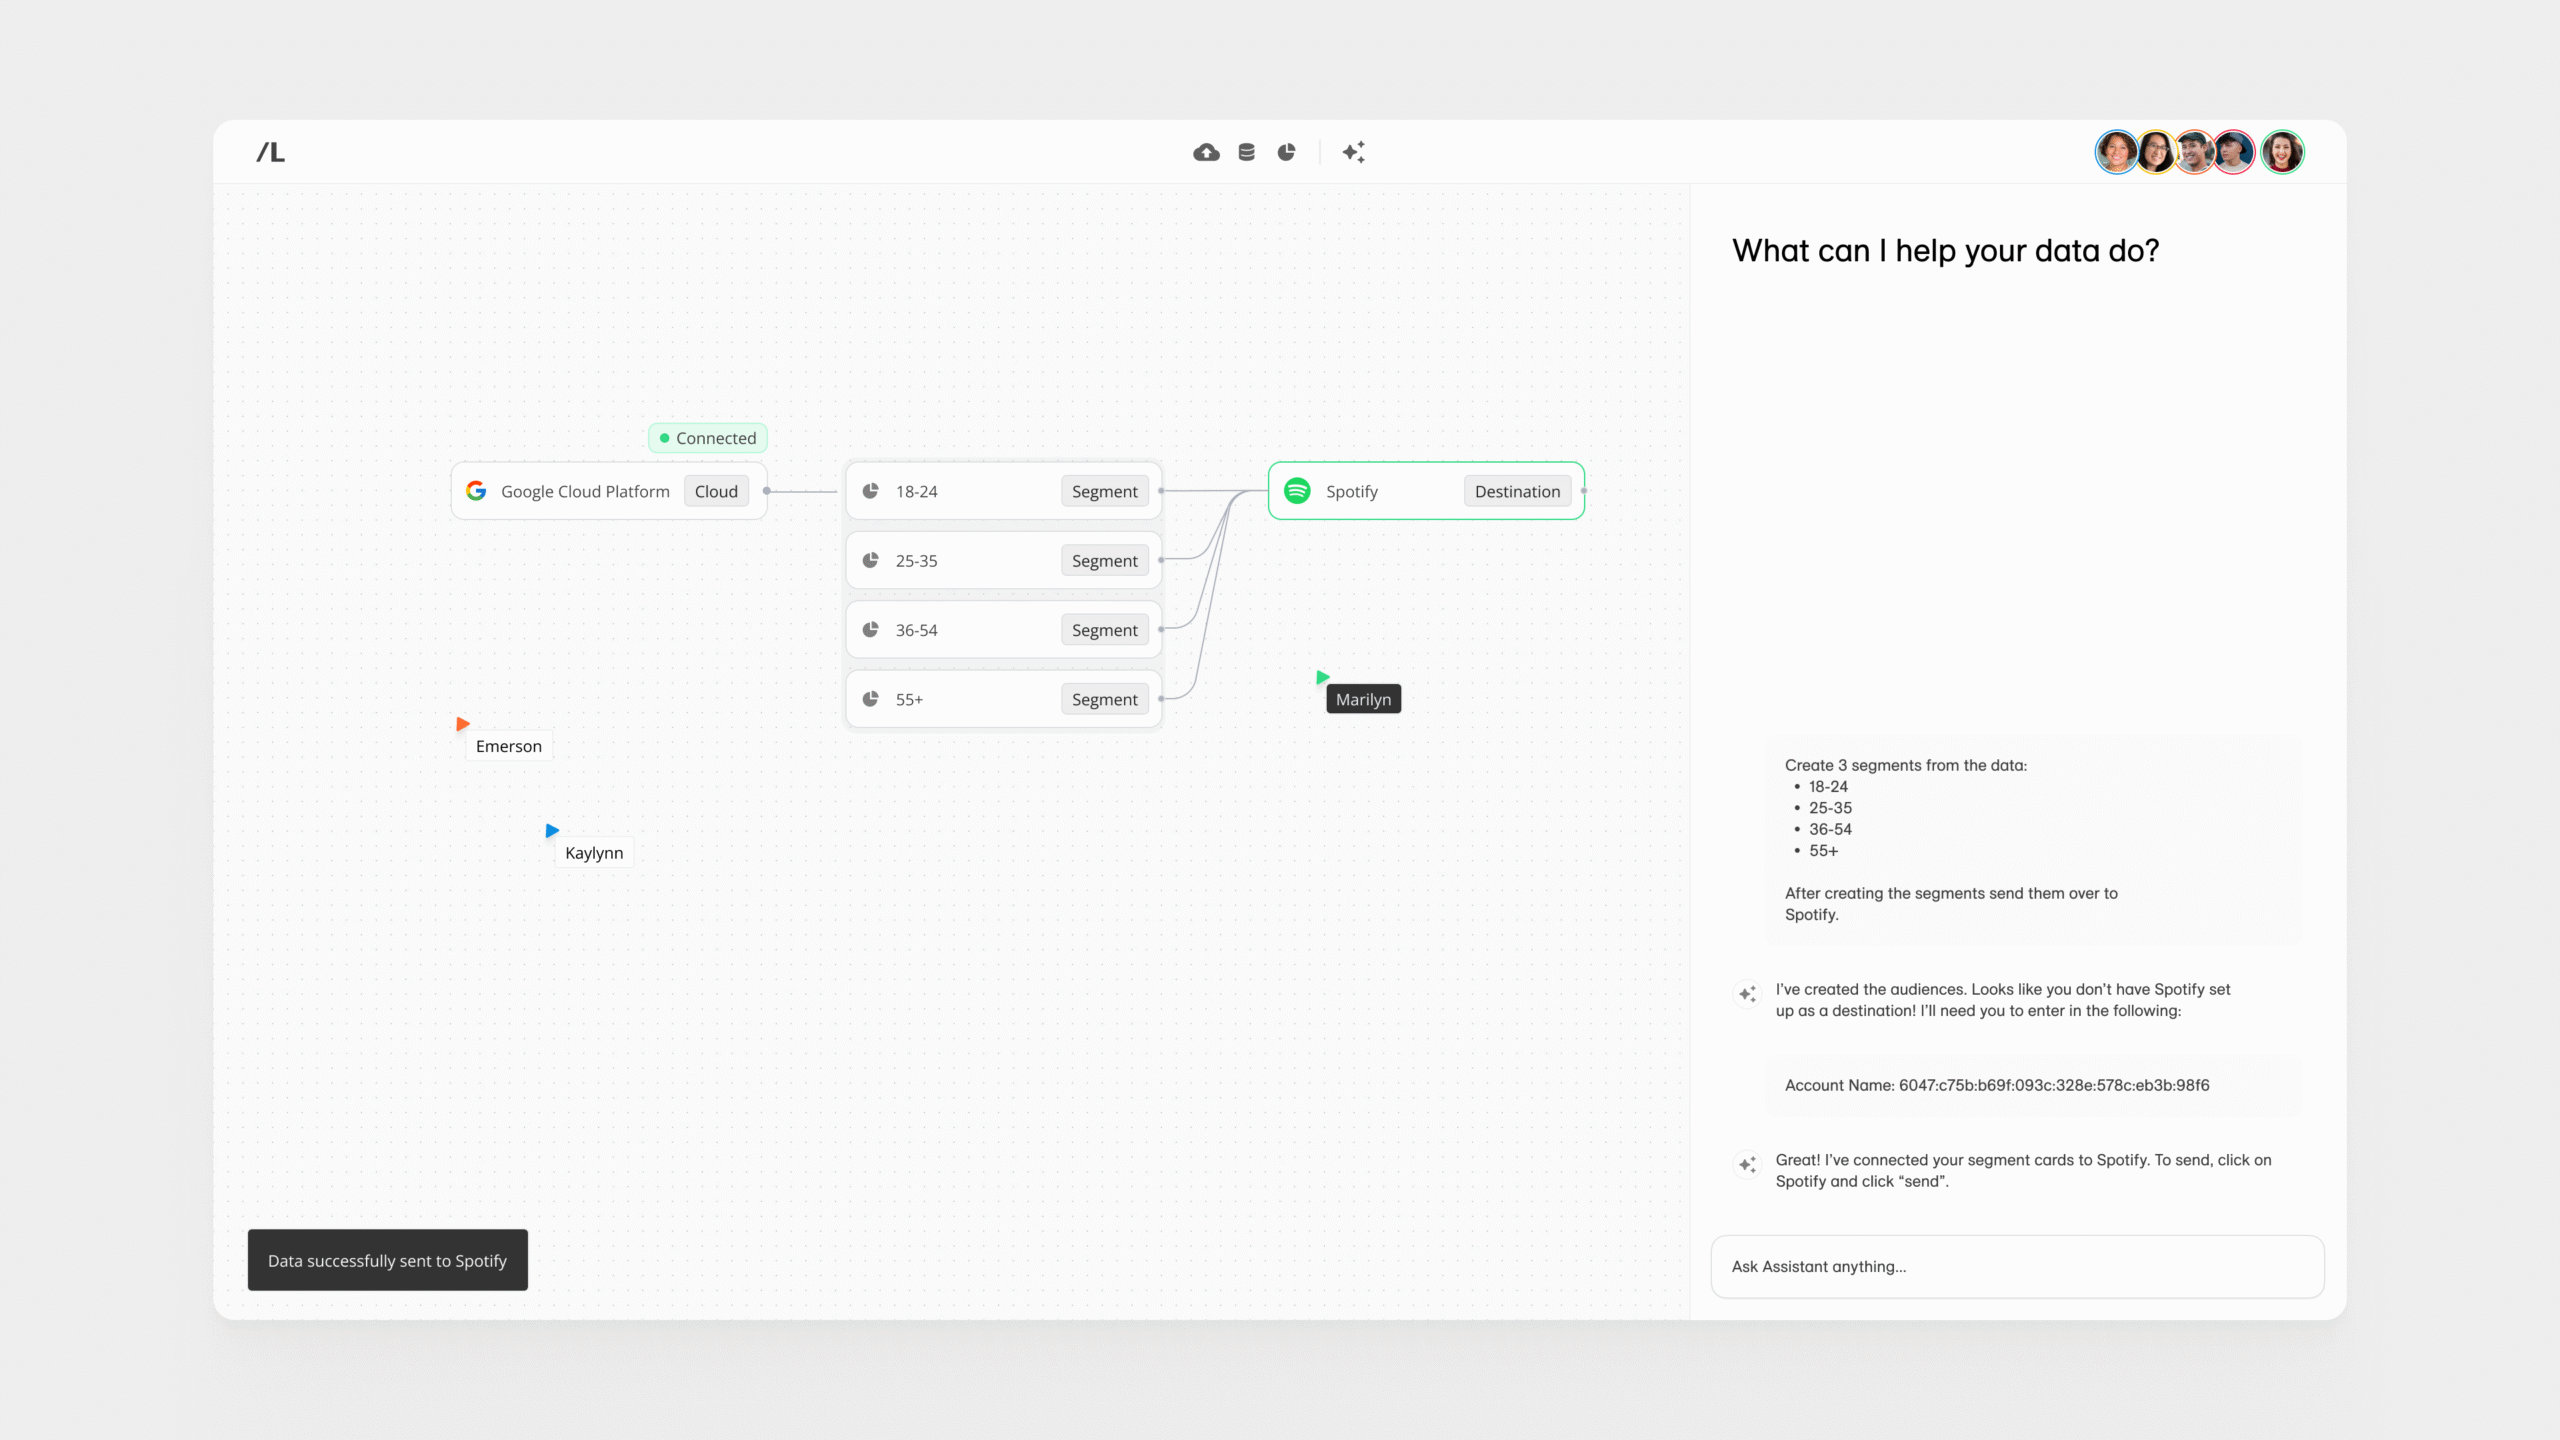Click the Segment tag on the 36-54 card
2560x1440 pixels.
1104,630
